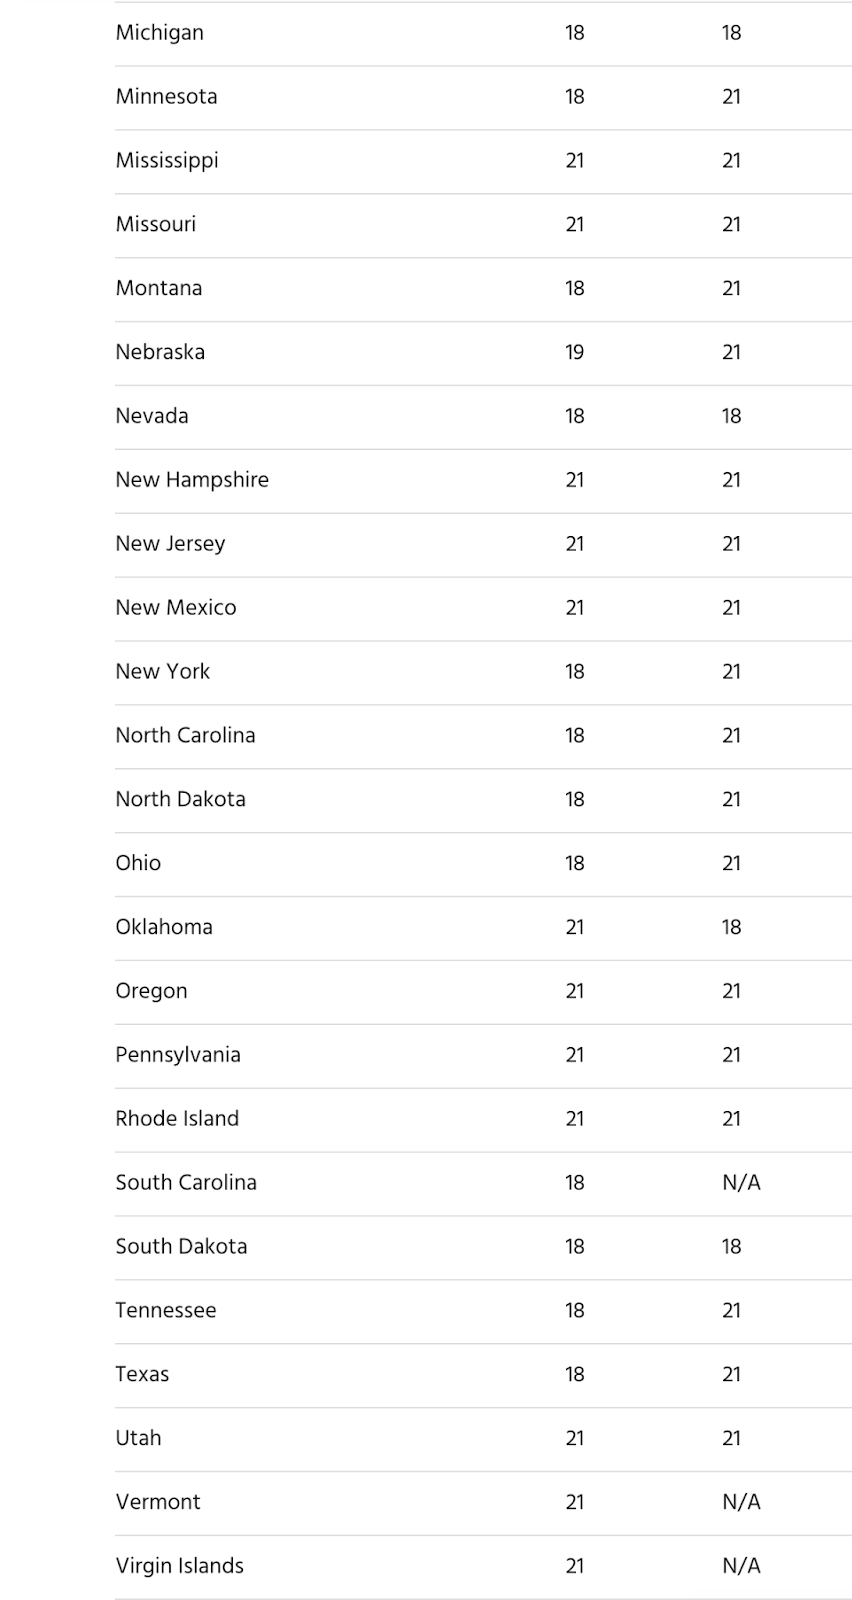852x1600 pixels.
Task: Click the North Carolina text
Action: click(x=185, y=736)
